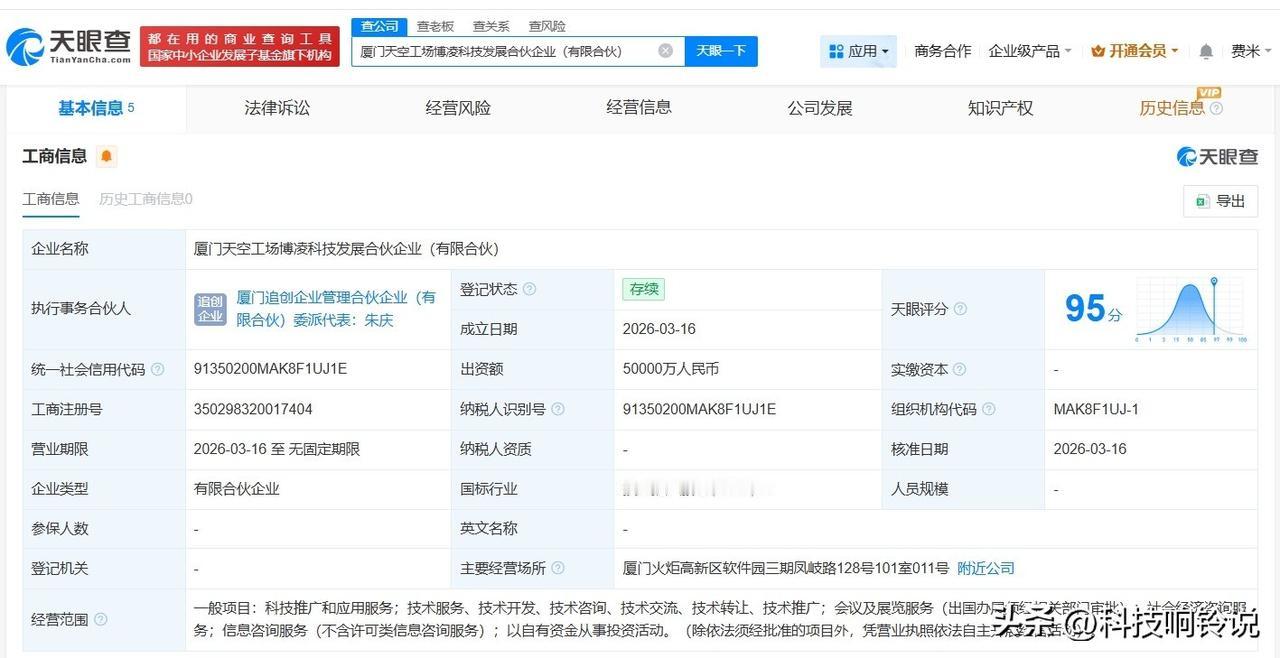The height and width of the screenshot is (658, 1280).
Task: Click the 天眼一下 search button
Action: coord(721,51)
